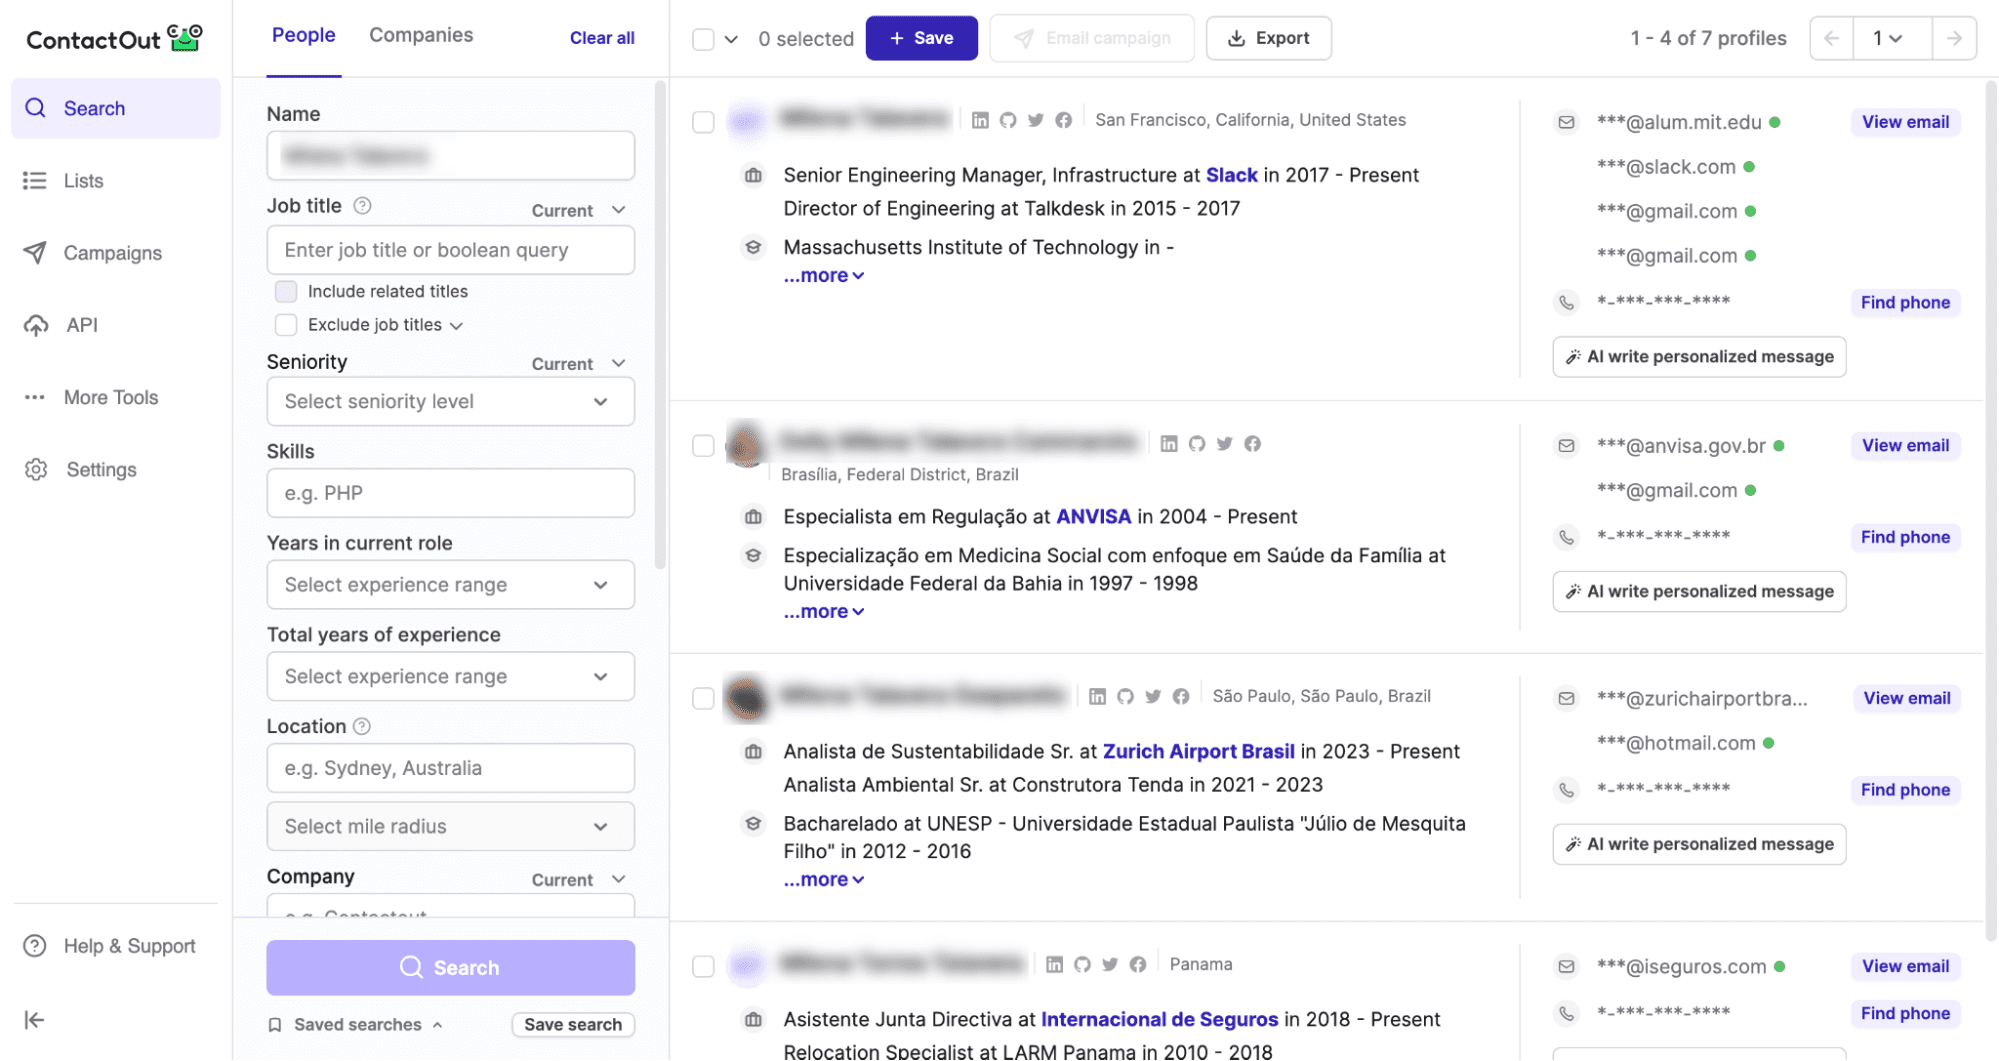Enable the Include related titles checkbox

(286, 291)
